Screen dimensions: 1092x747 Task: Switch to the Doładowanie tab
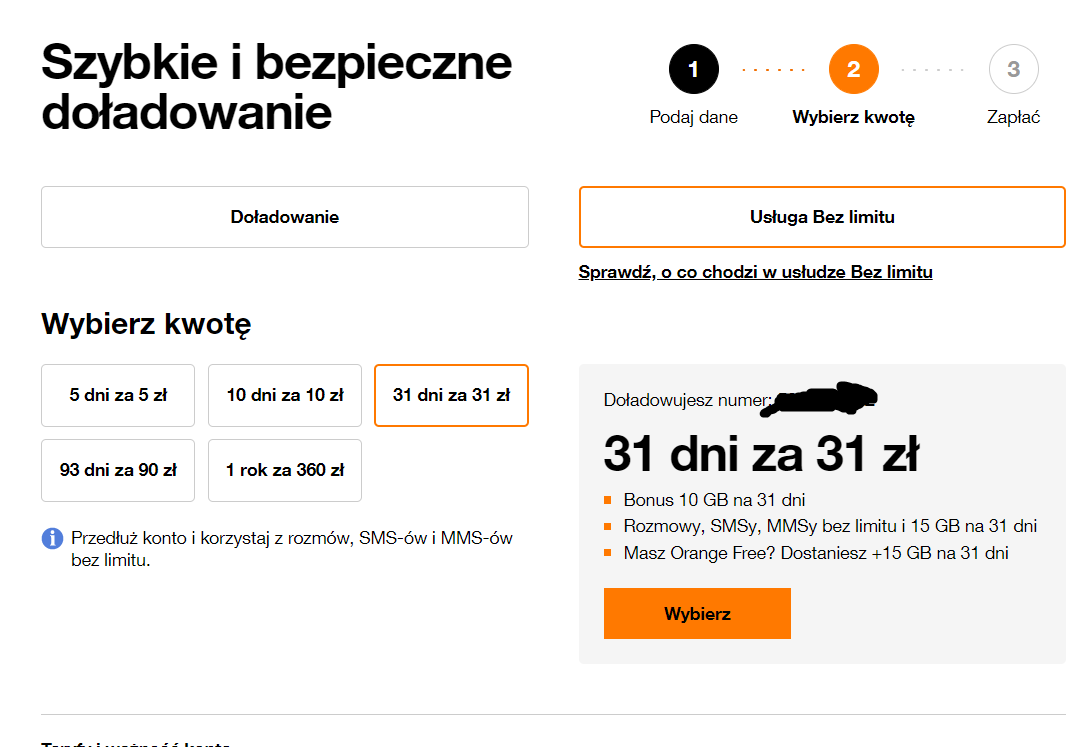tap(284, 217)
